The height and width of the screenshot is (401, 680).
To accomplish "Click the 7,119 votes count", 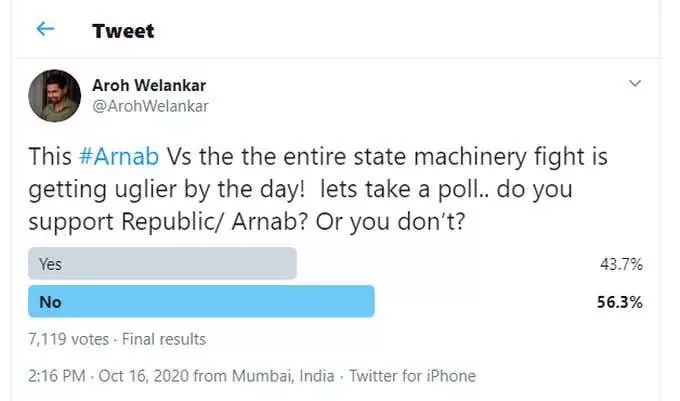I will click(x=69, y=339).
